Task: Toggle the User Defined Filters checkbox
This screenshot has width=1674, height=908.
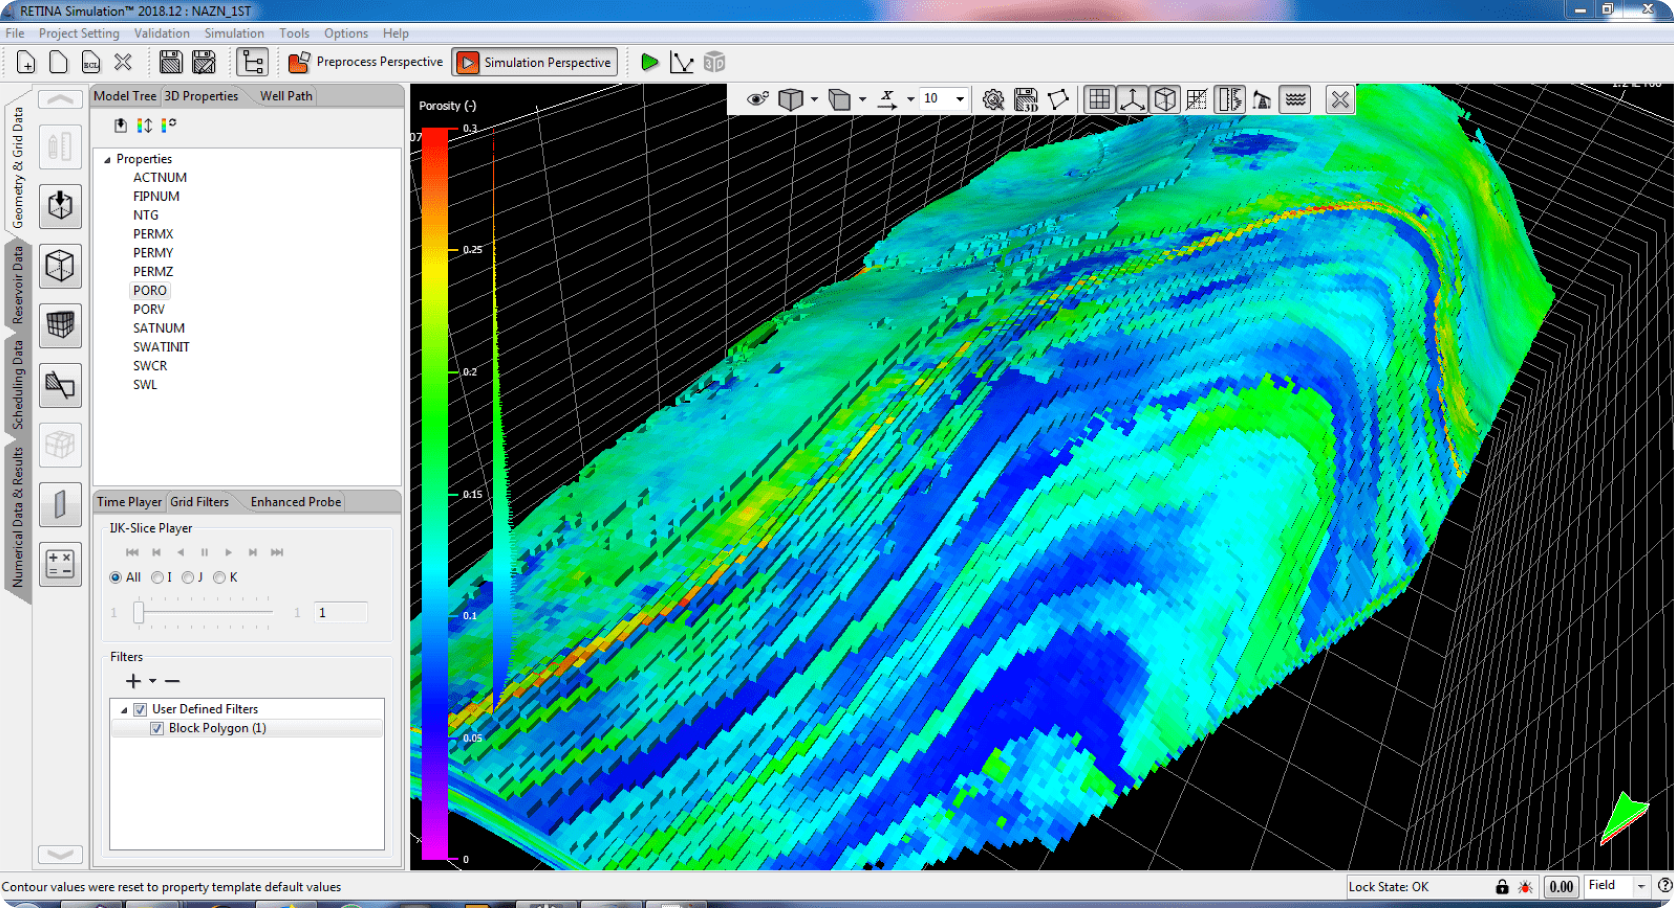Action: [140, 709]
